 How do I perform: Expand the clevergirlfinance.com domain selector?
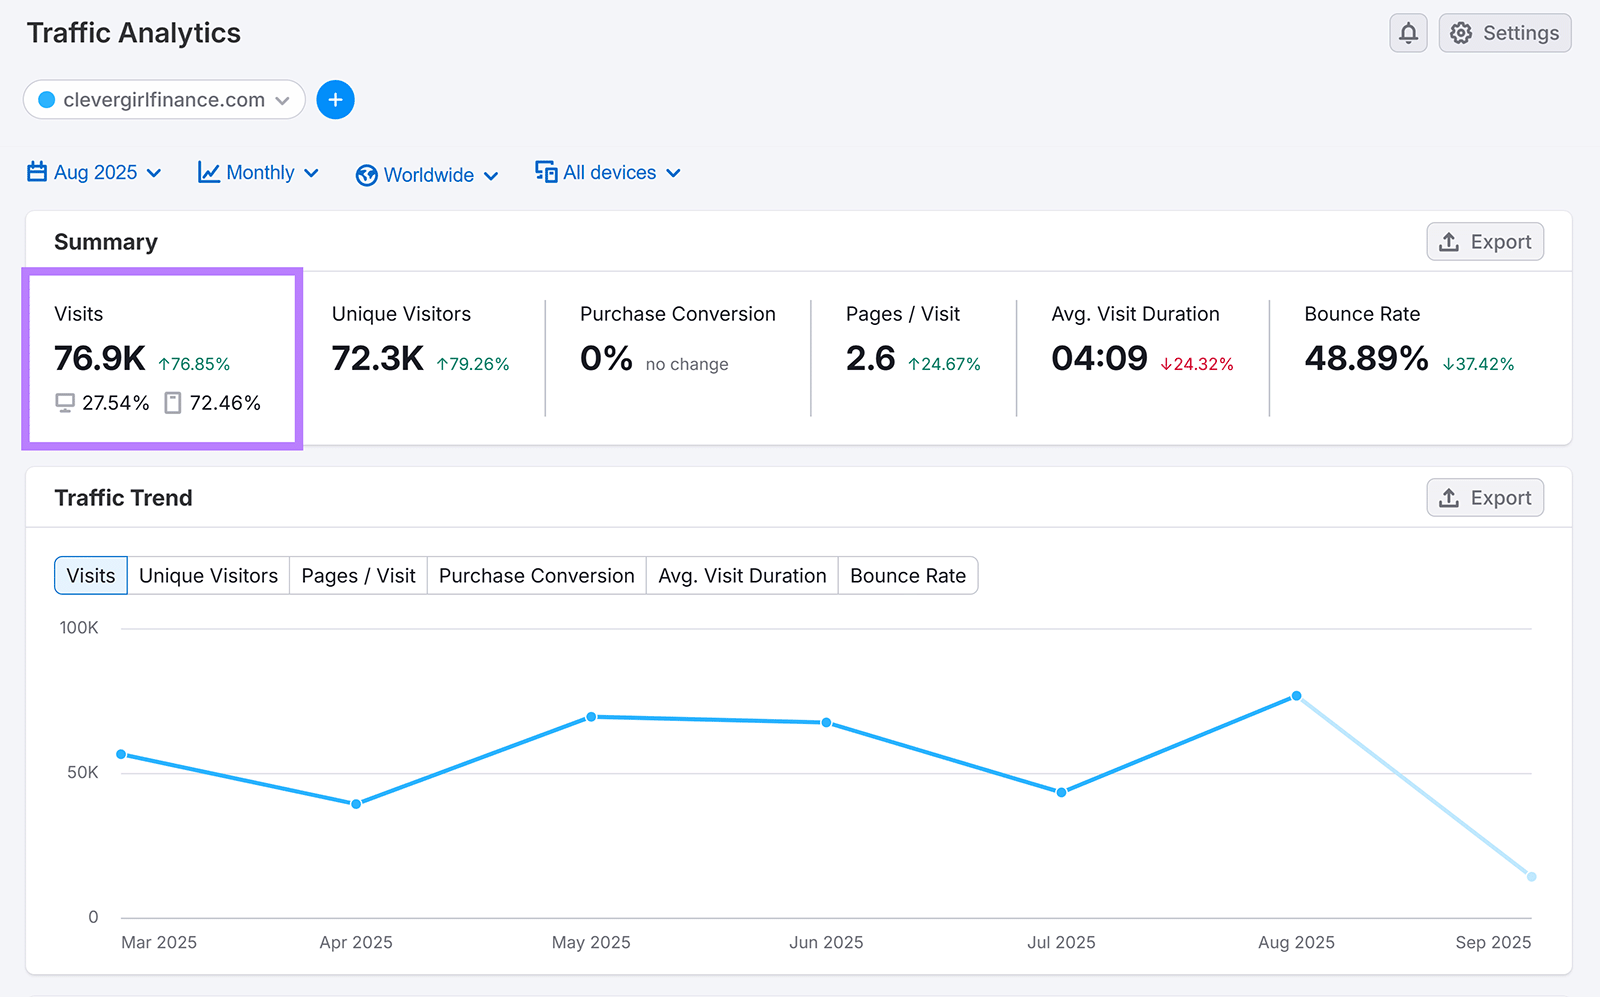[284, 99]
